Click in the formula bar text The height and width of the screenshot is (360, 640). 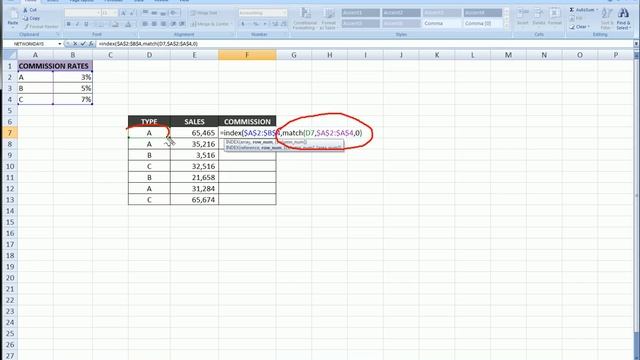click(x=148, y=43)
